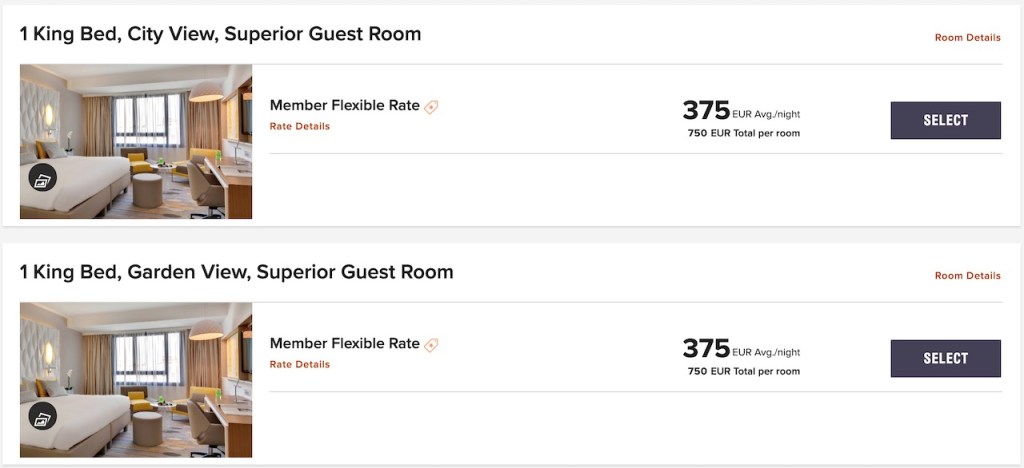This screenshot has height=468, width=1024.
Task: Select the Garden View Superior Guest Room
Action: (x=945, y=358)
